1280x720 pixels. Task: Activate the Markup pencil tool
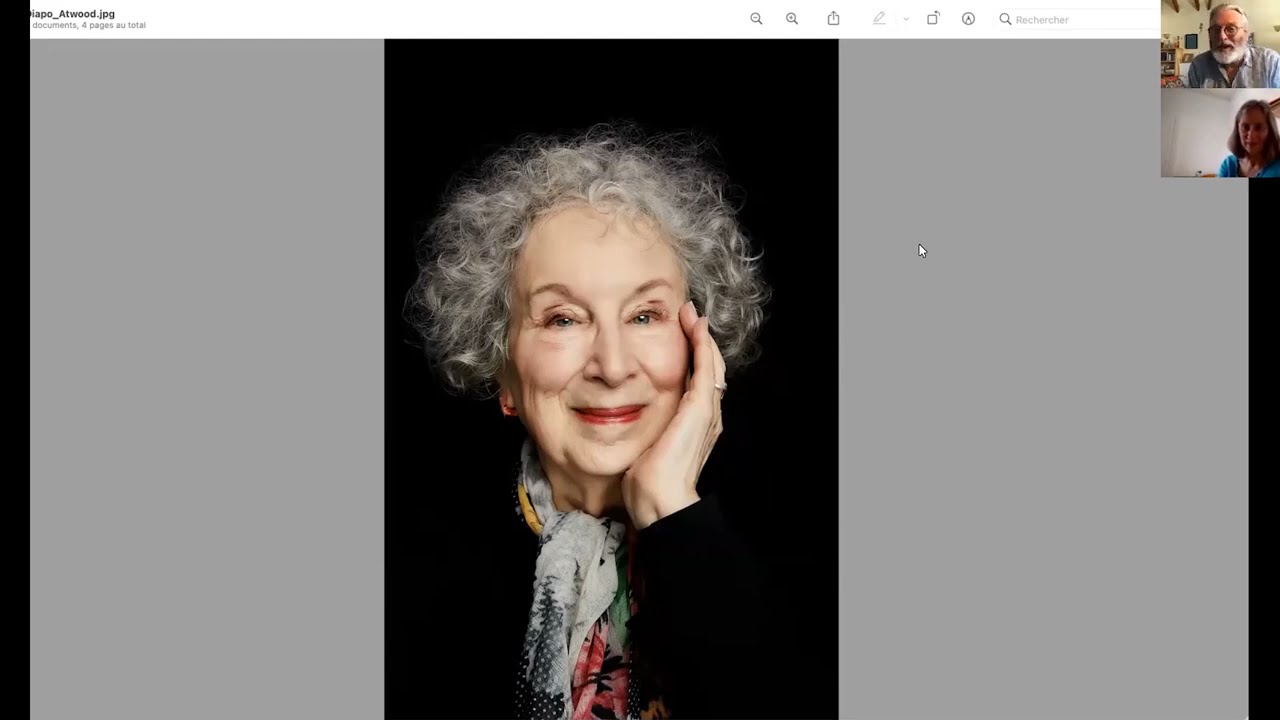[879, 19]
